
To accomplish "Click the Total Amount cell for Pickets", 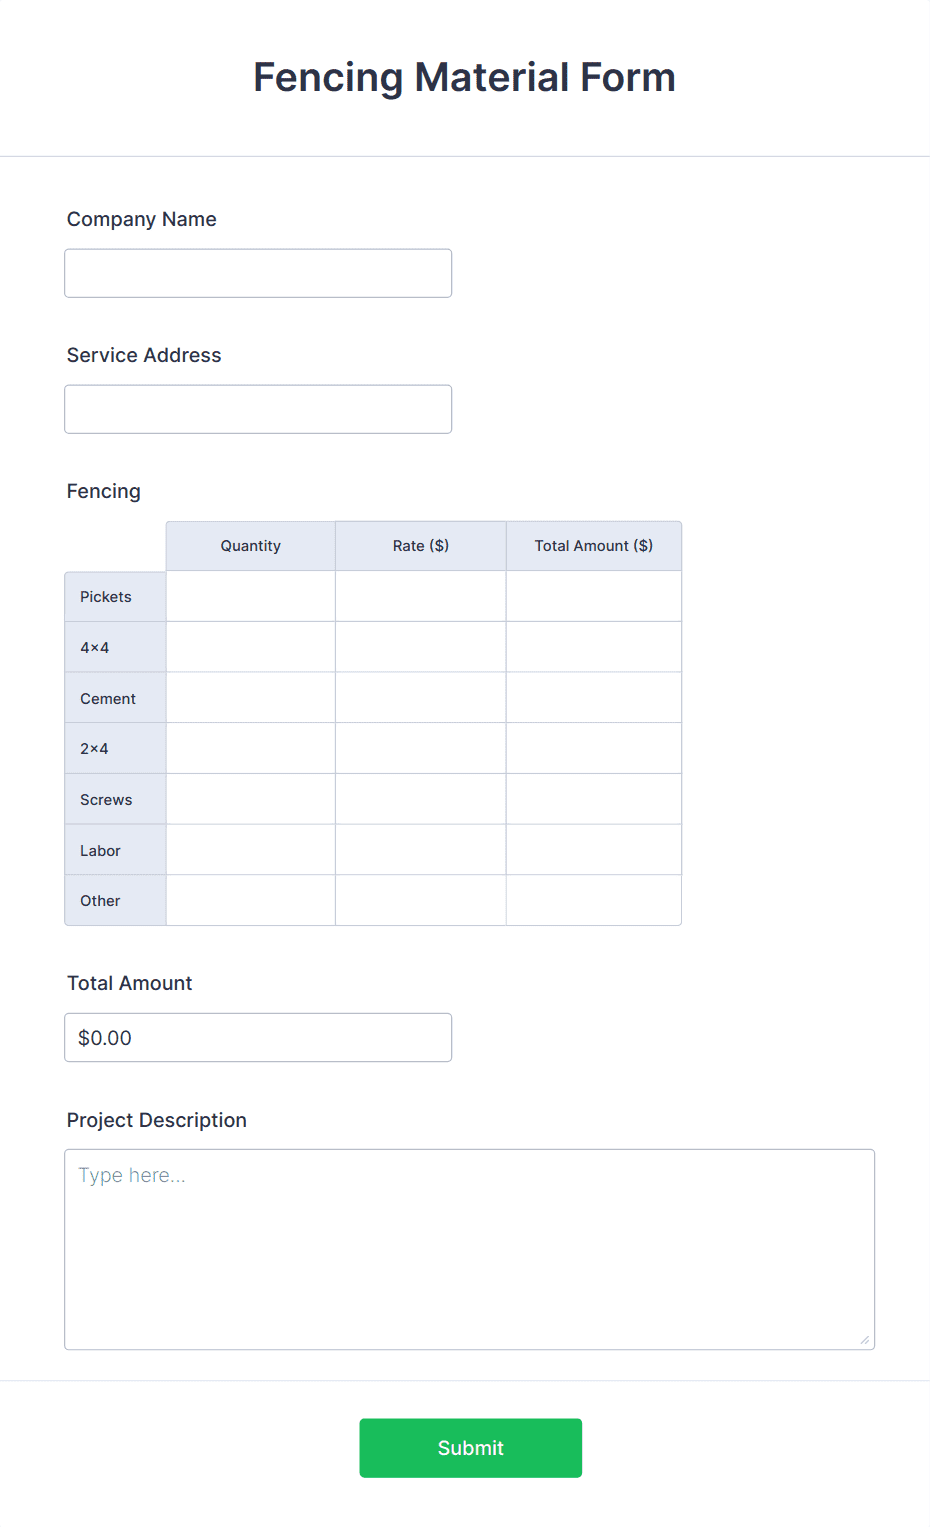I will pyautogui.click(x=593, y=595).
